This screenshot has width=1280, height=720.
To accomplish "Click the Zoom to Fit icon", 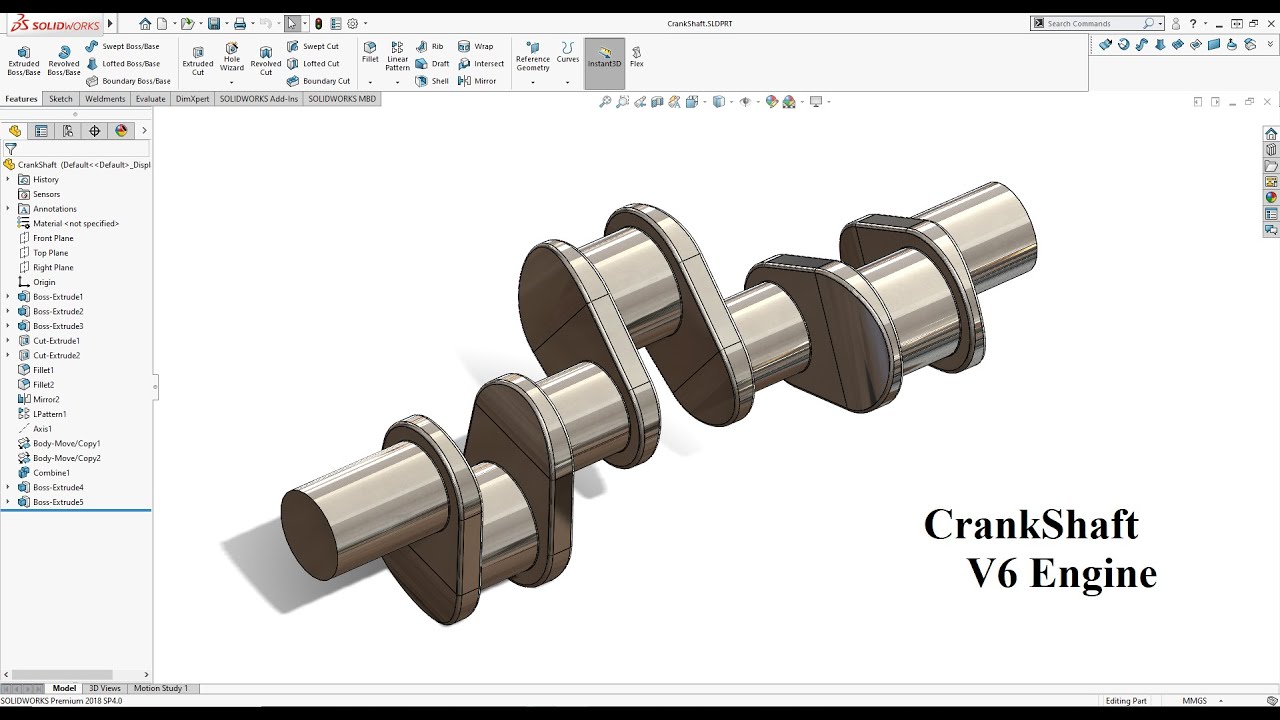I will coord(605,102).
